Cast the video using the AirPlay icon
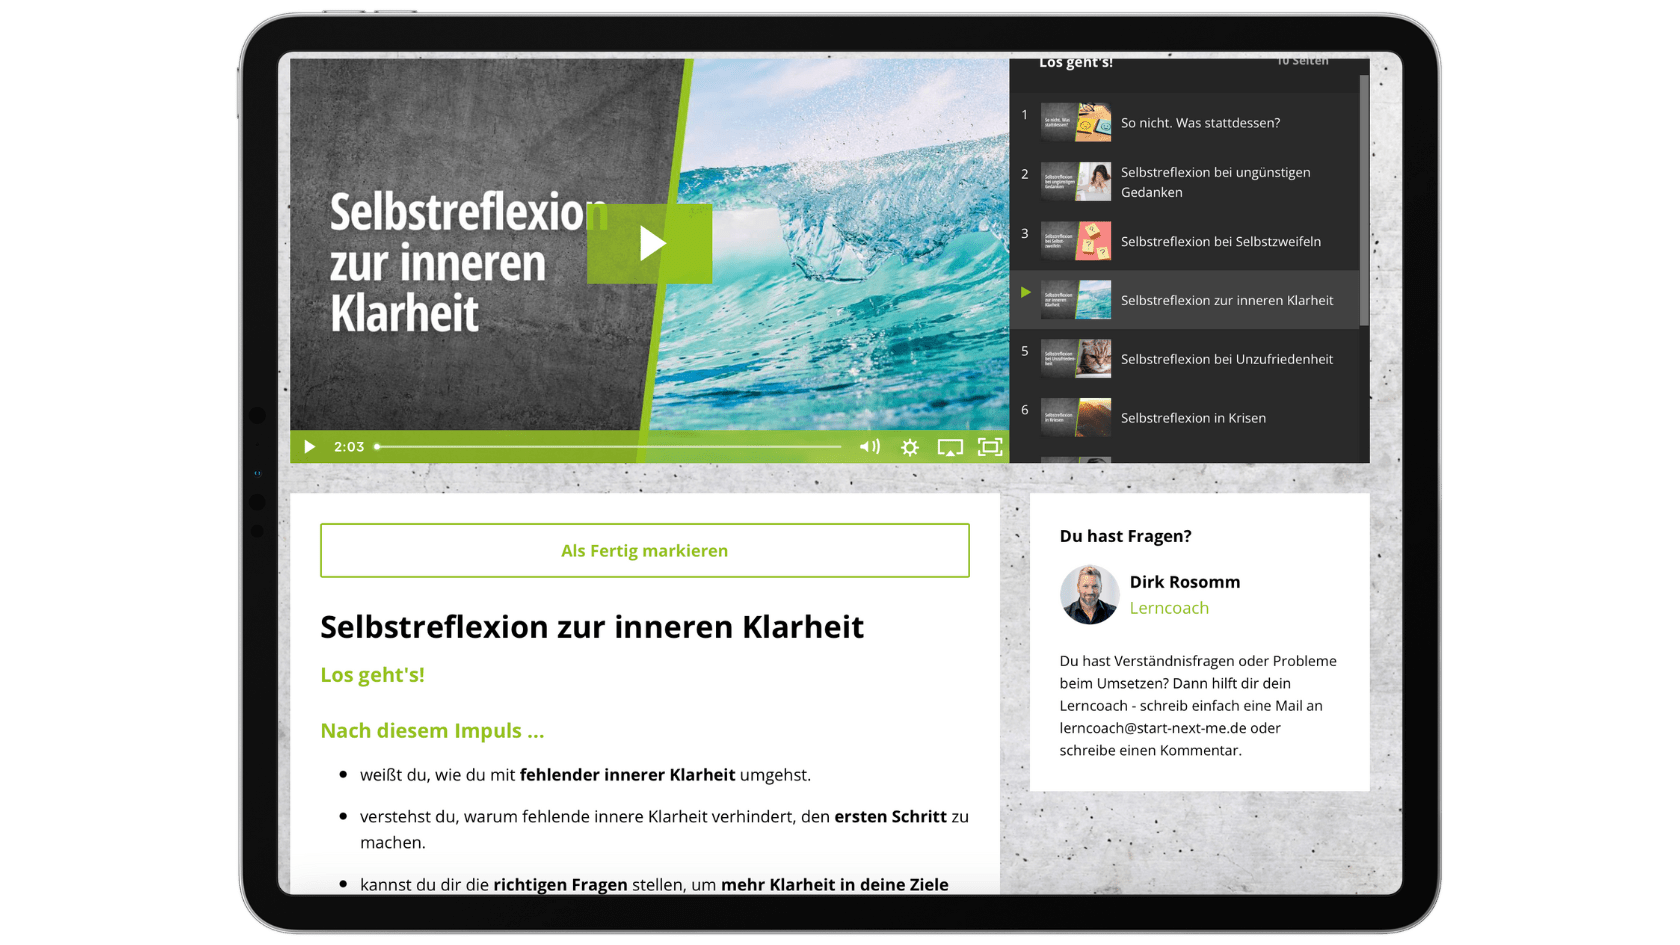 click(x=949, y=447)
